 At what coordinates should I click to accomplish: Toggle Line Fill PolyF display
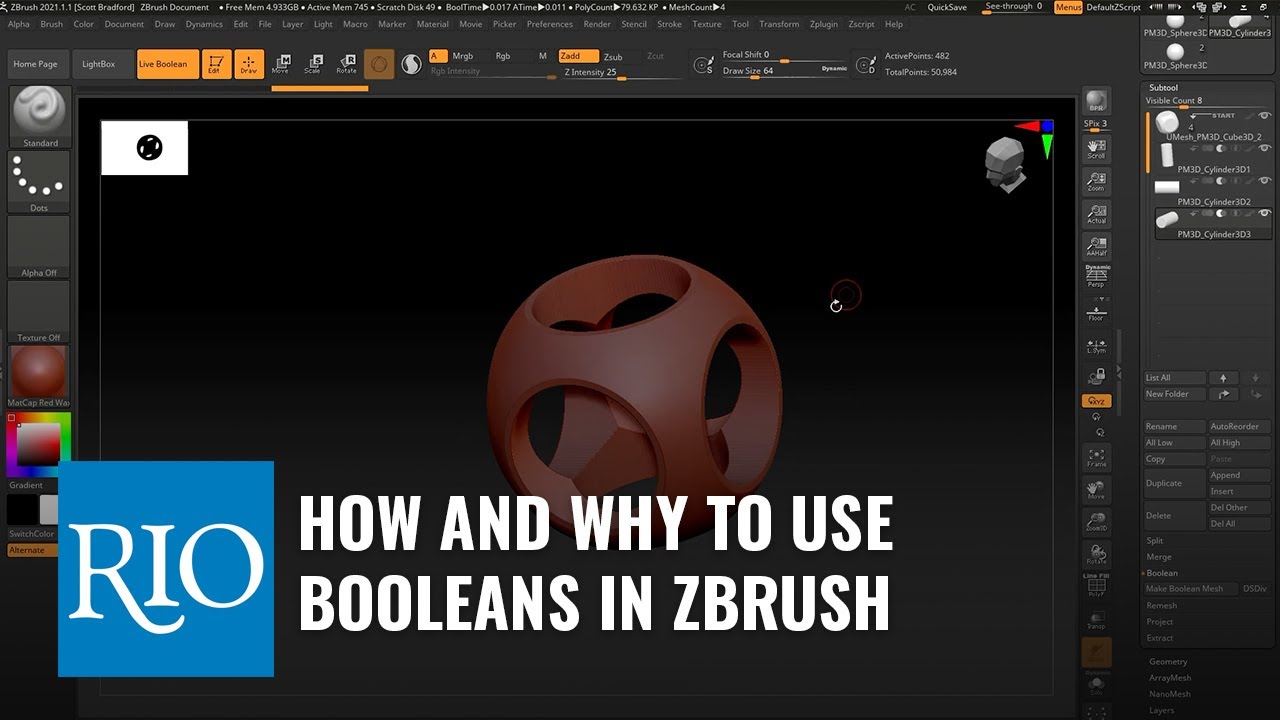[1096, 585]
